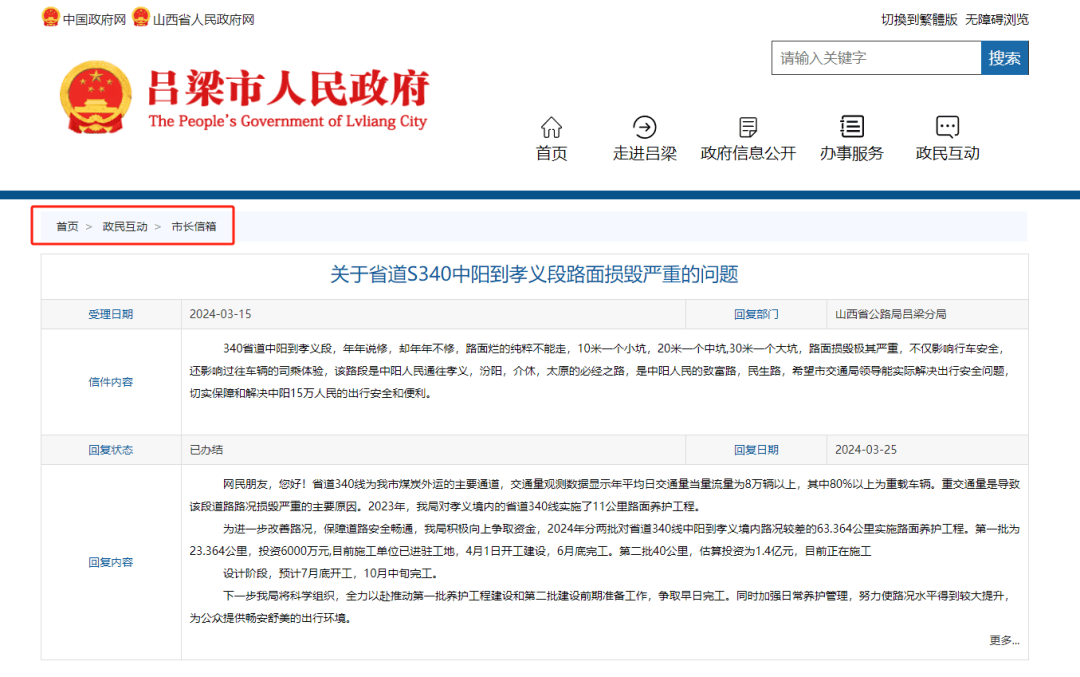Click the 回复内容 label cell

[x=111, y=562]
